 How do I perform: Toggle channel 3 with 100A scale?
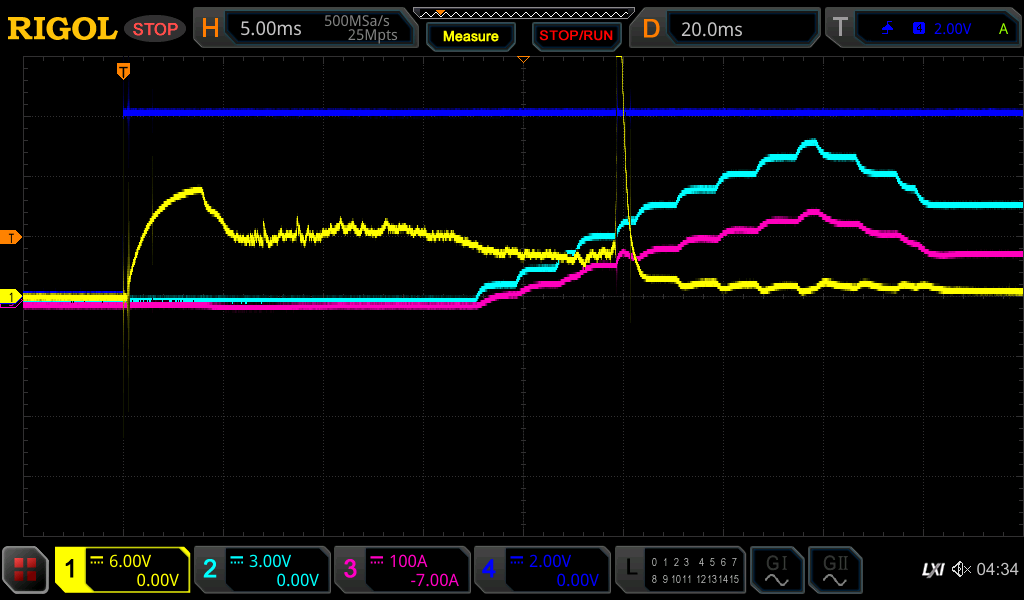[x=401, y=570]
